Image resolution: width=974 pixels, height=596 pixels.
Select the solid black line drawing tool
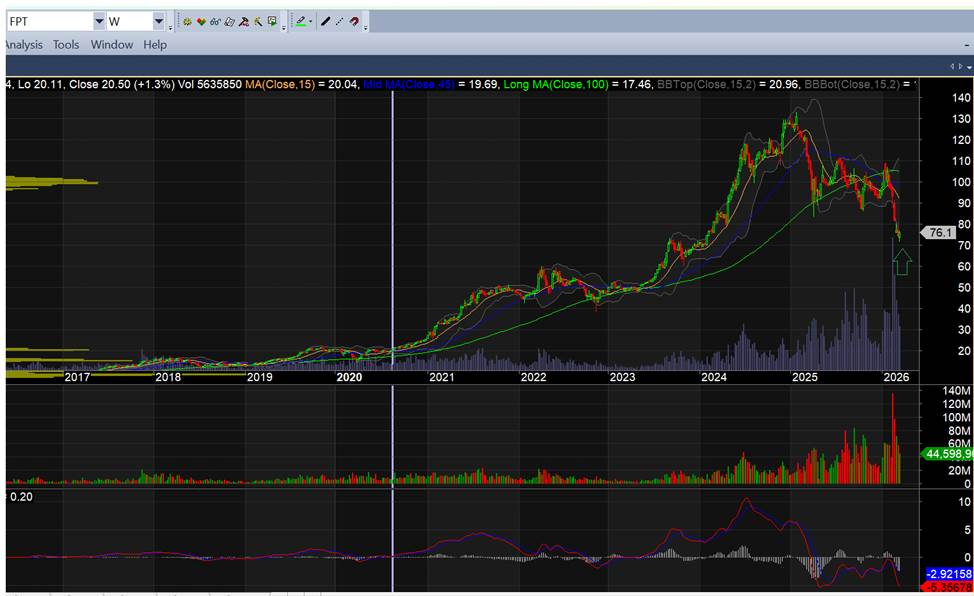point(325,21)
